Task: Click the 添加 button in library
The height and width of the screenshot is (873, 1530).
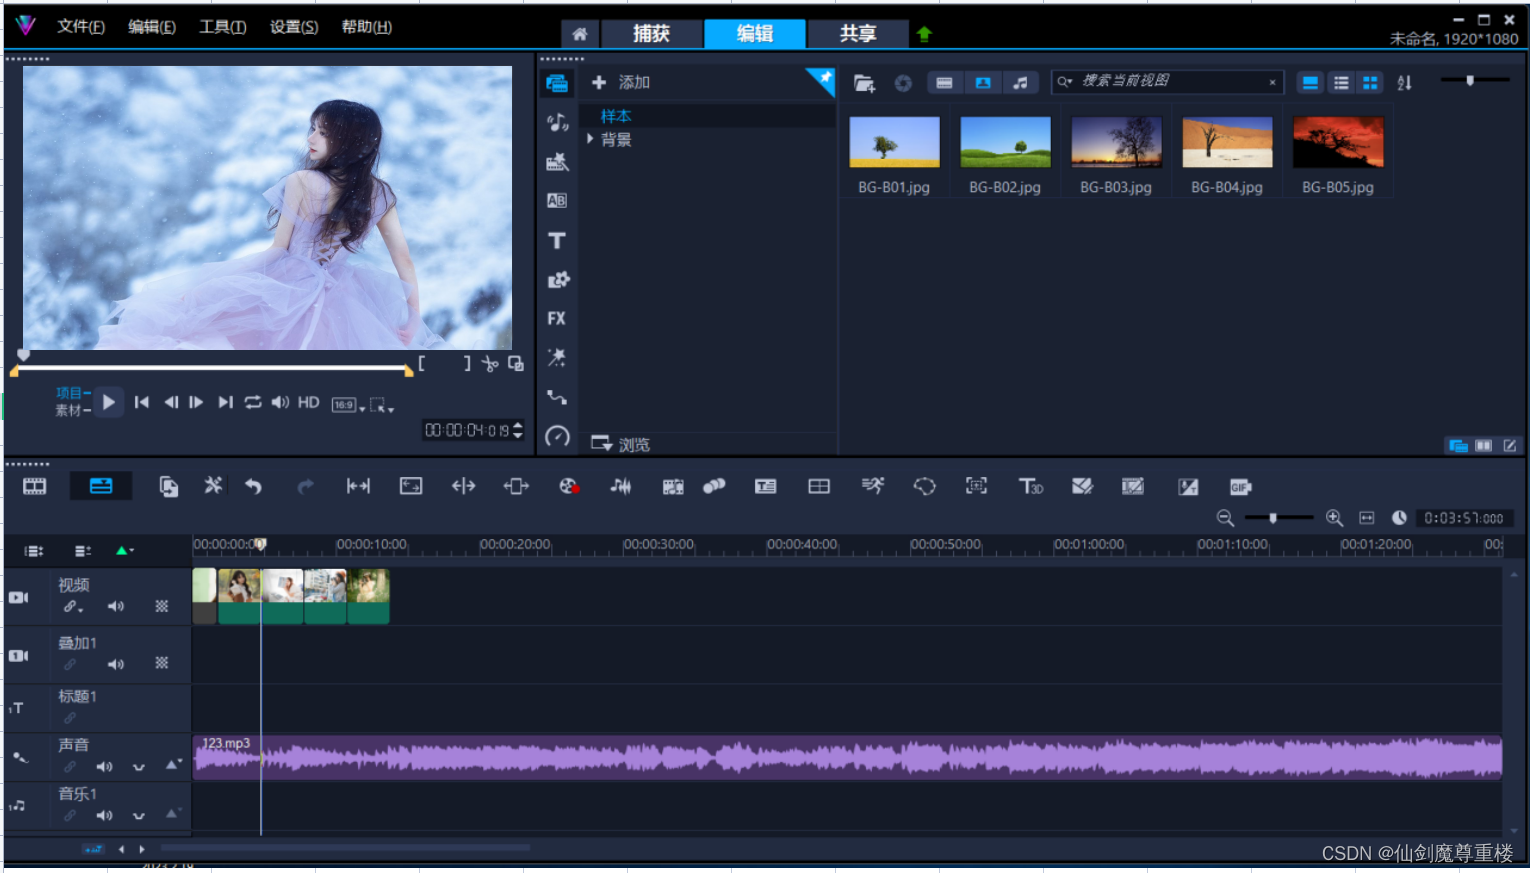Action: 621,82
